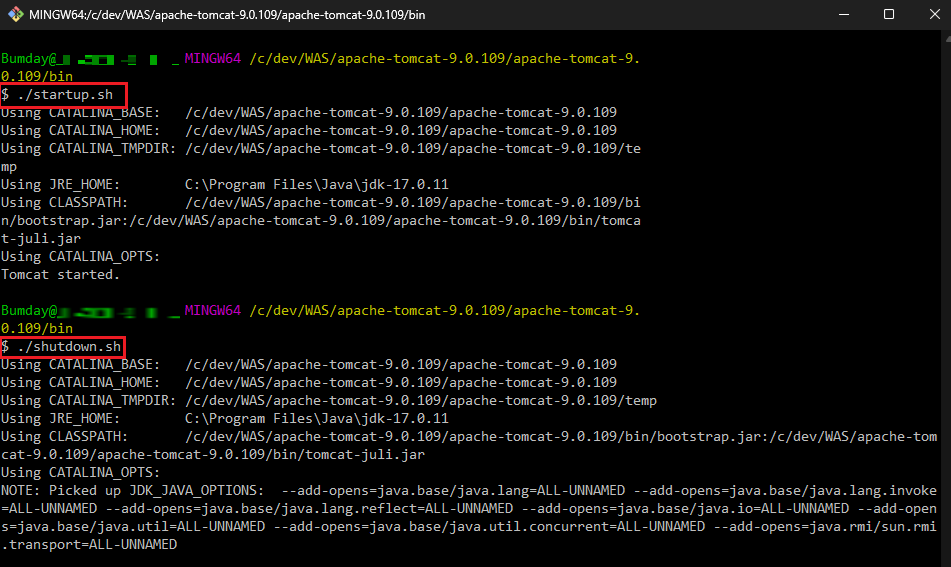Click "0.109/bin" above the startup.sh command

point(37,76)
